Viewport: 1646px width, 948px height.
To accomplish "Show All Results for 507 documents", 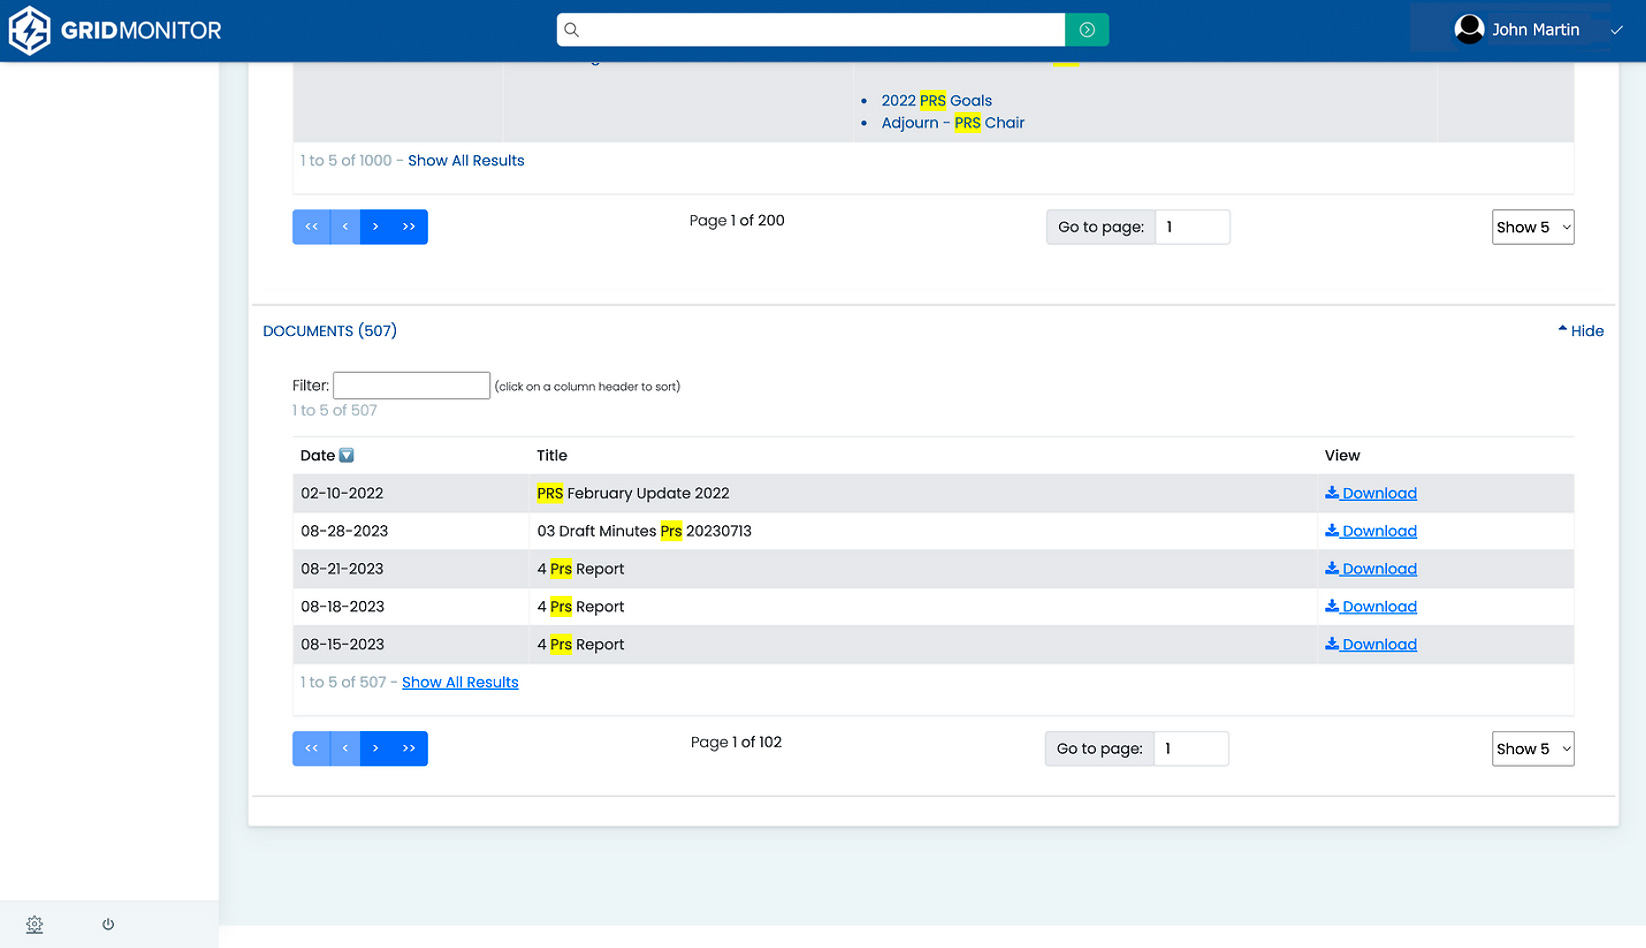I will tap(460, 682).
